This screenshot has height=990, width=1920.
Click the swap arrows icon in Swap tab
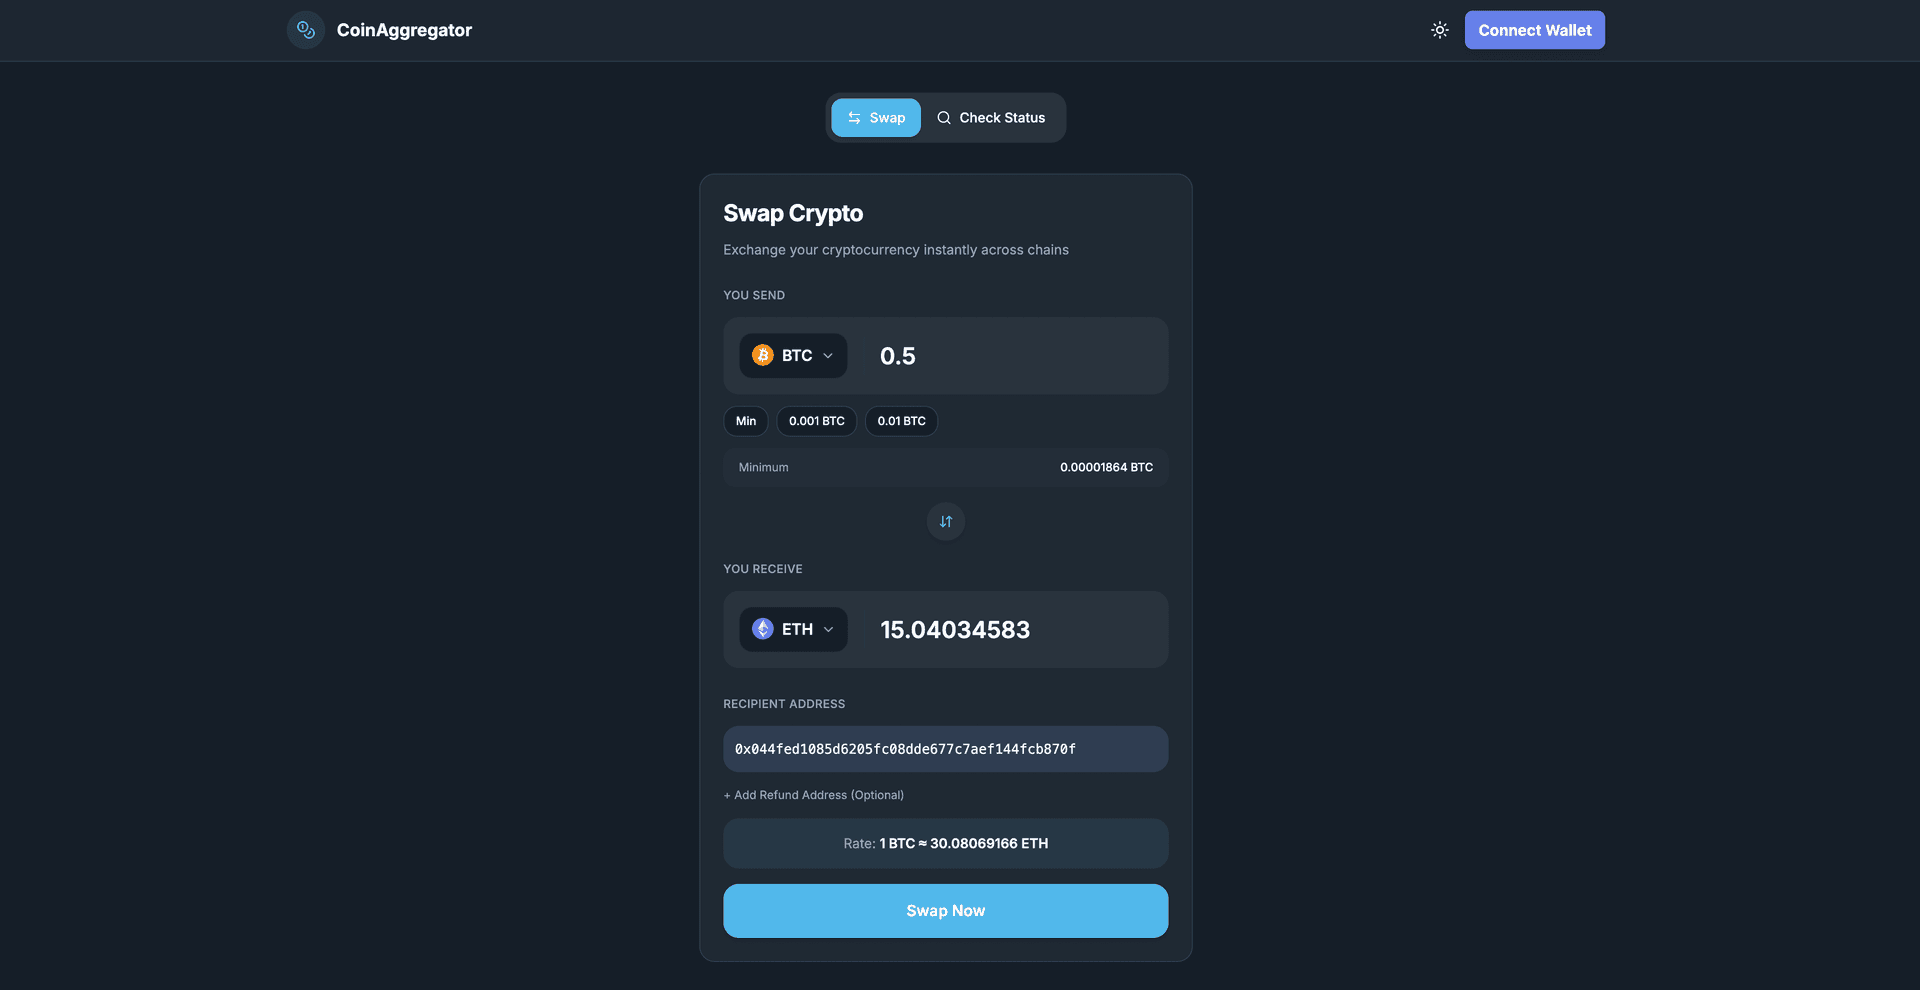click(x=854, y=118)
